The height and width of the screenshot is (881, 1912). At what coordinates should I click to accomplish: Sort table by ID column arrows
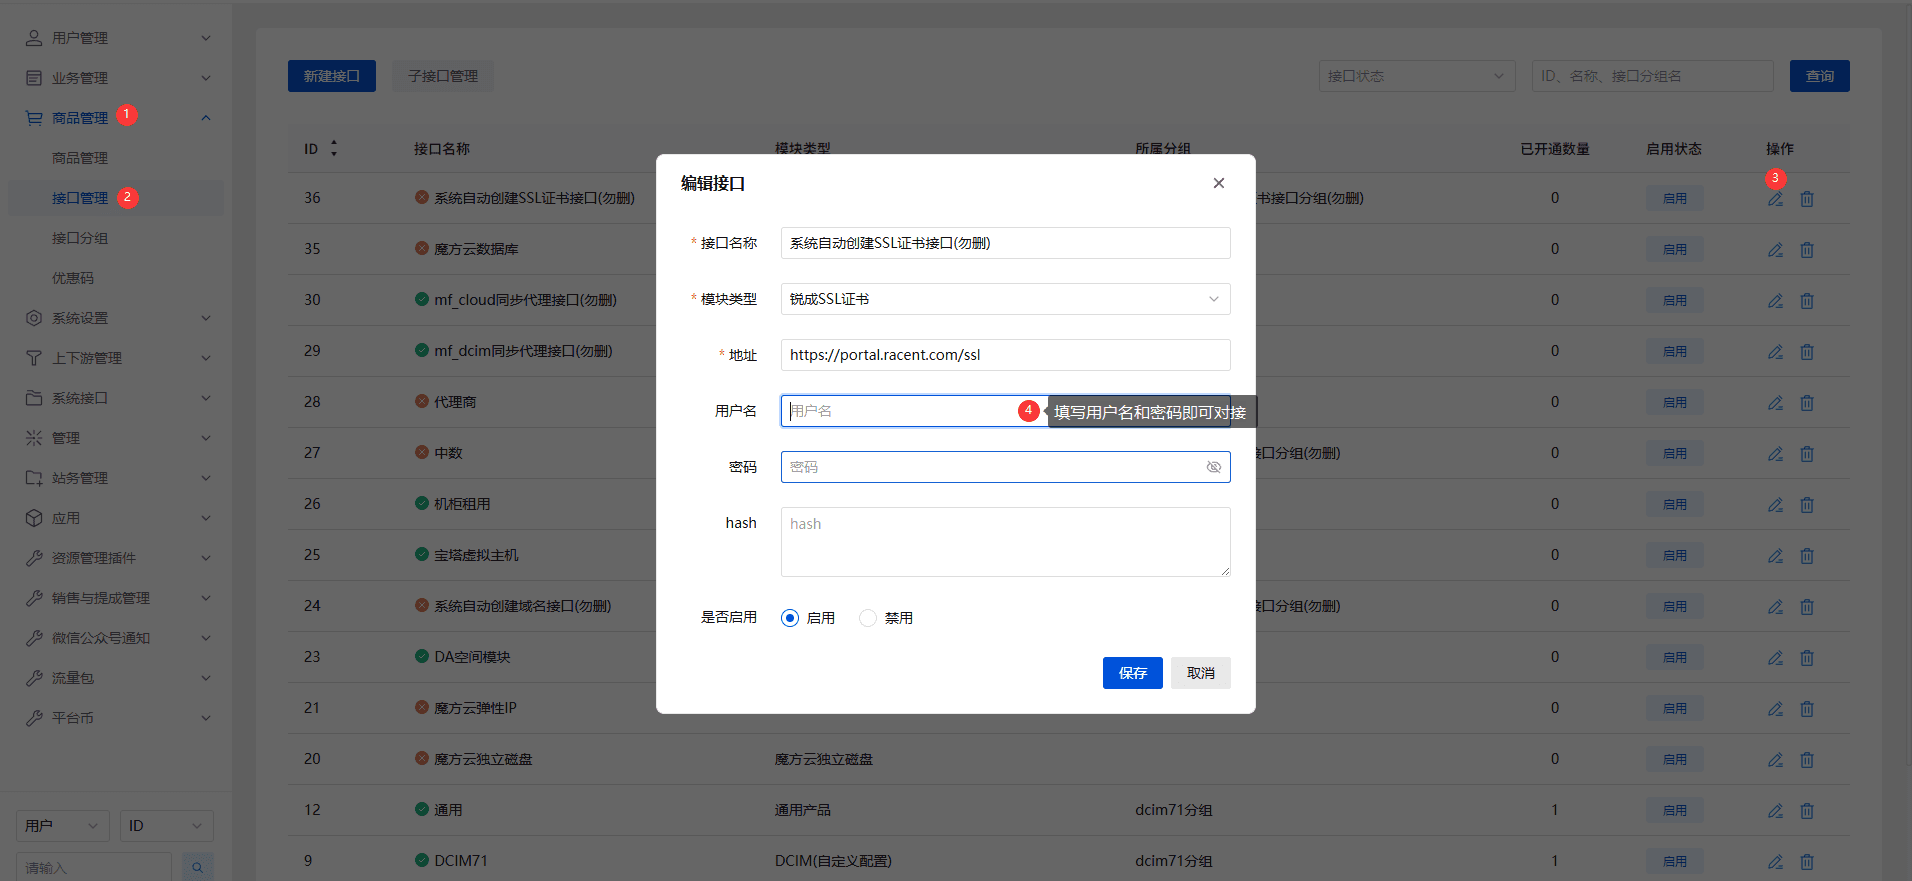334,148
